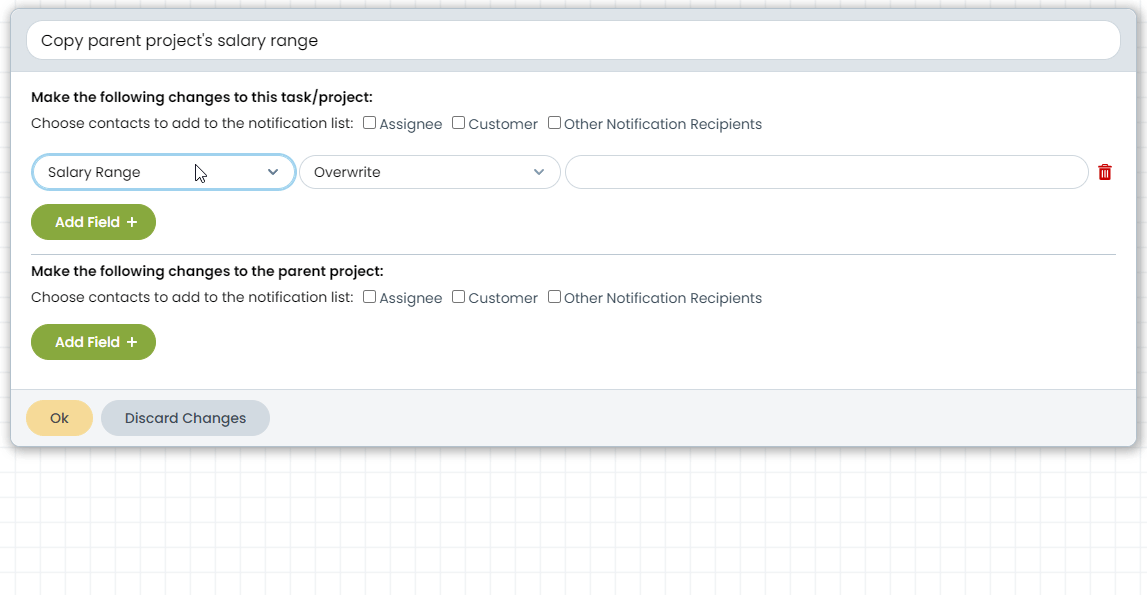
Task: Click the plus icon on the task/project Add Field button
Action: pyautogui.click(x=132, y=222)
